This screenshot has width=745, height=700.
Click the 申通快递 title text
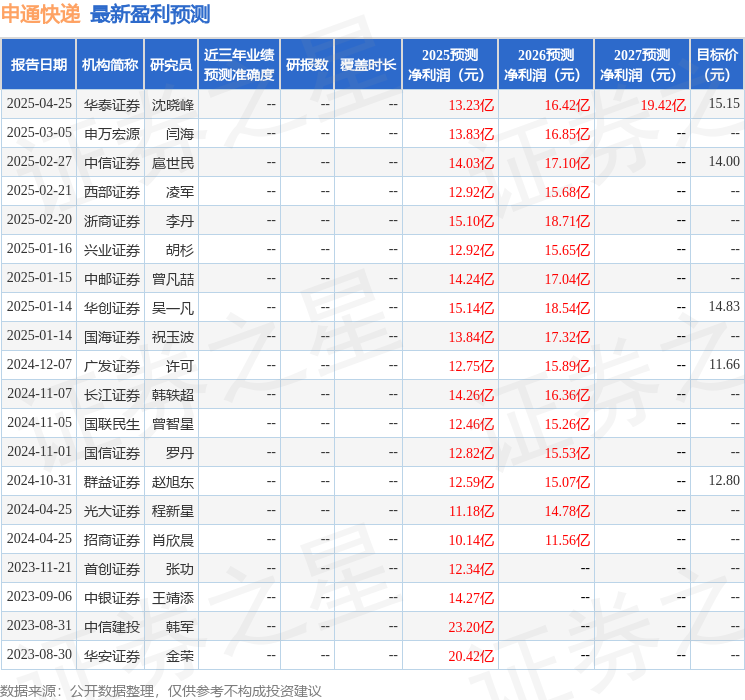pos(41,14)
